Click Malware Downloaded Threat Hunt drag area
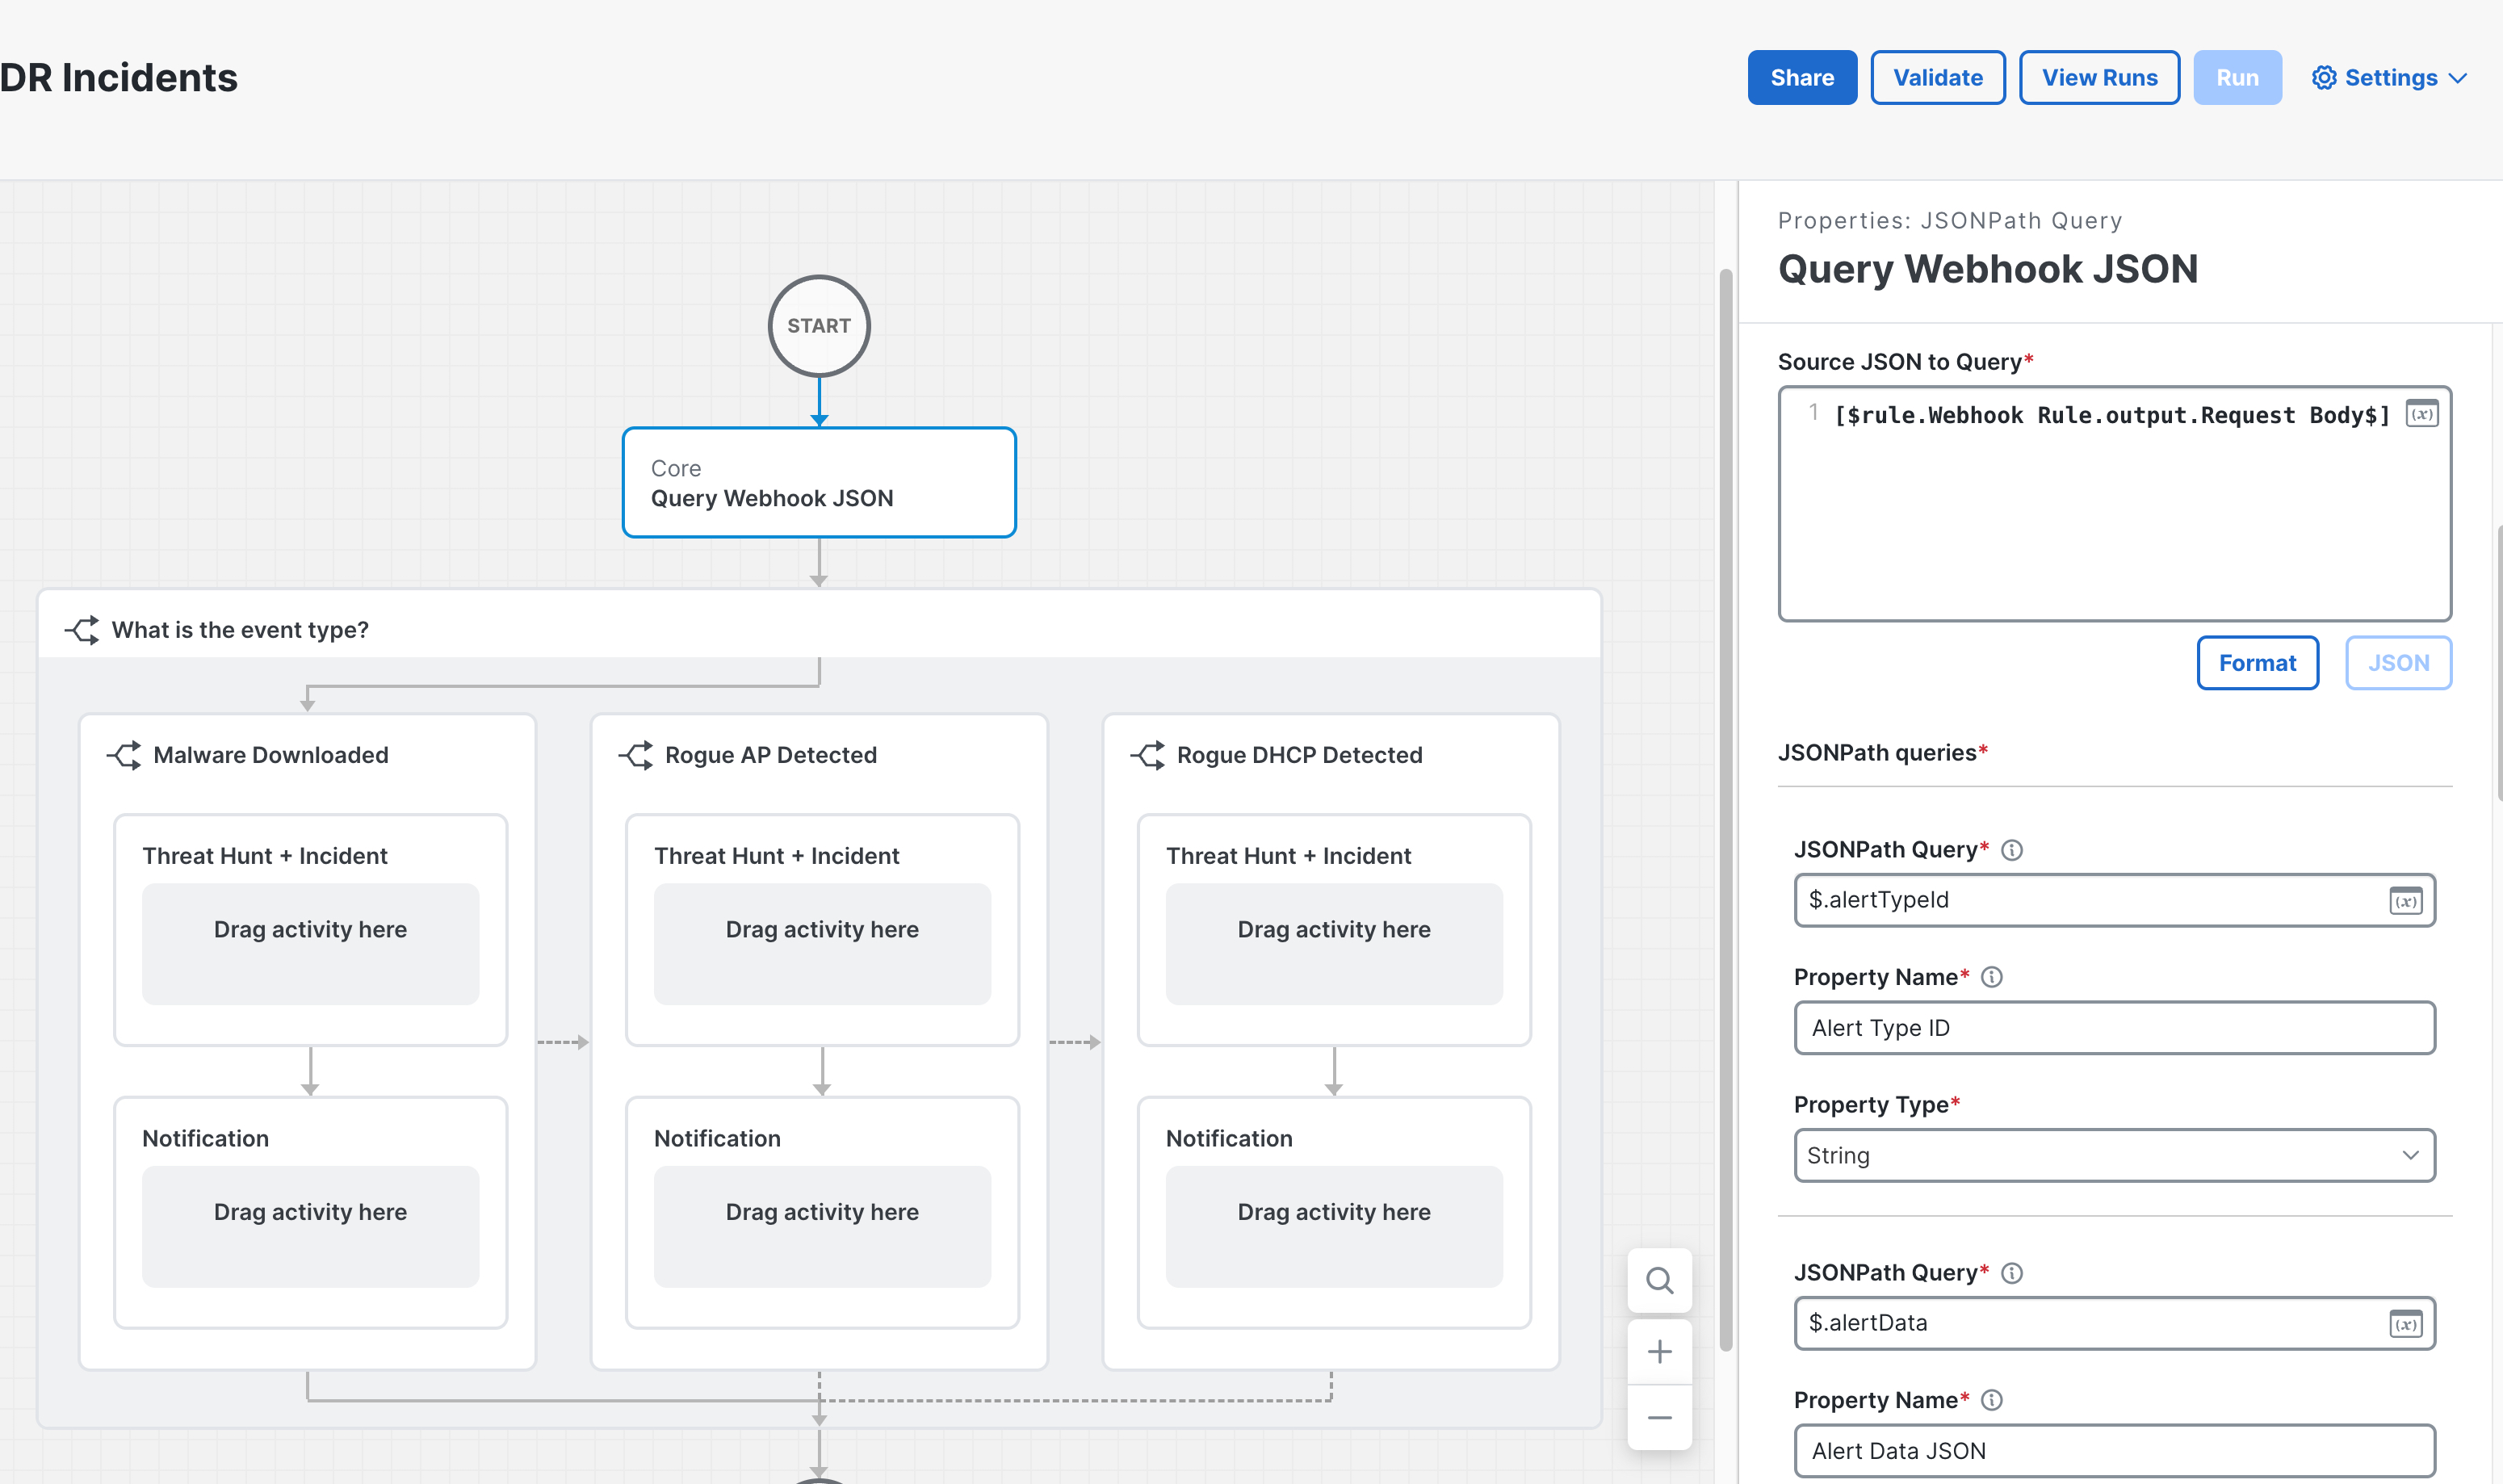Image resolution: width=2503 pixels, height=1484 pixels. point(311,943)
